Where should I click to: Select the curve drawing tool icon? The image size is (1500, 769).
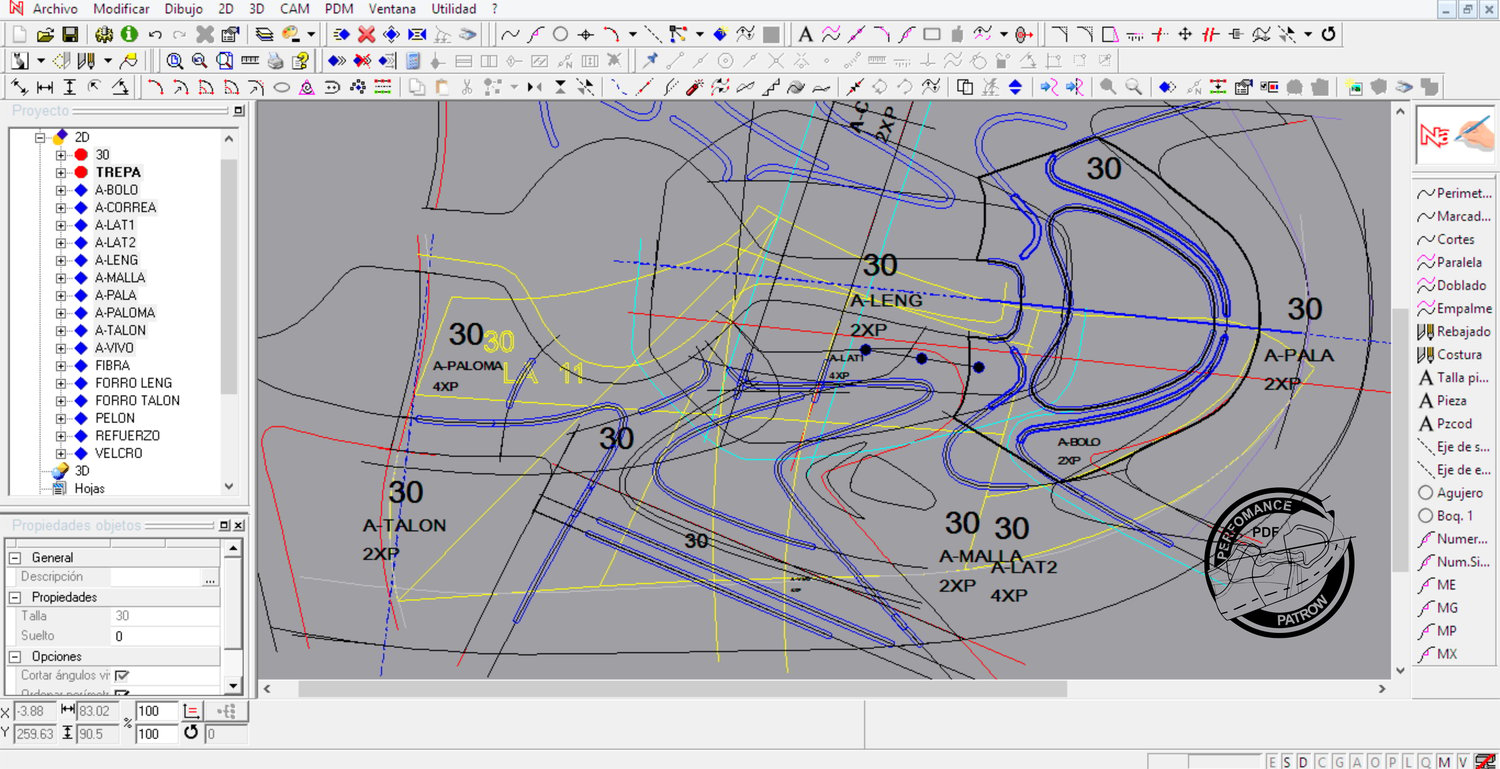(x=510, y=34)
